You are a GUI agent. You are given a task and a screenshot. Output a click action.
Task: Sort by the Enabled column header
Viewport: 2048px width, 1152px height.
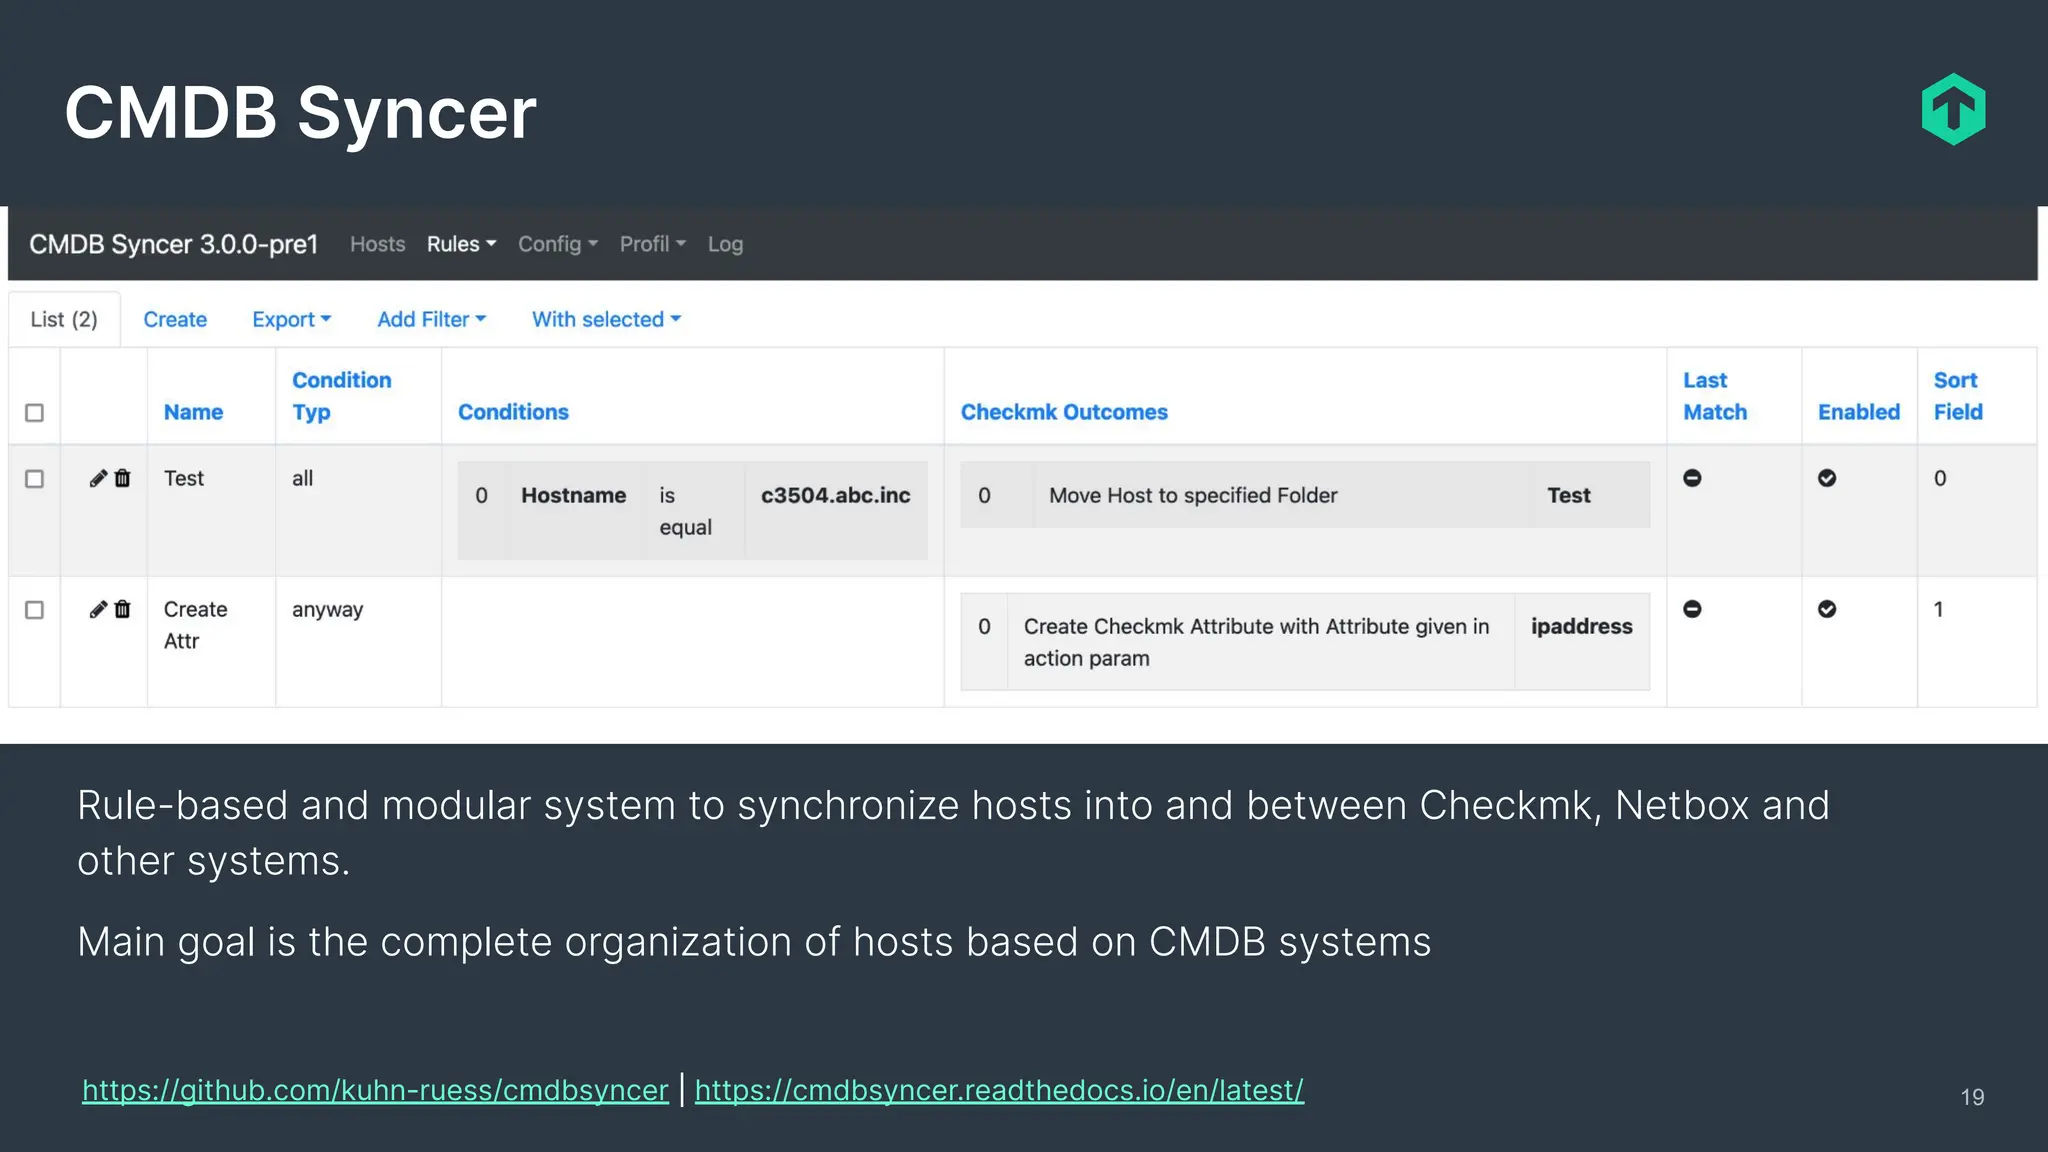tap(1858, 412)
